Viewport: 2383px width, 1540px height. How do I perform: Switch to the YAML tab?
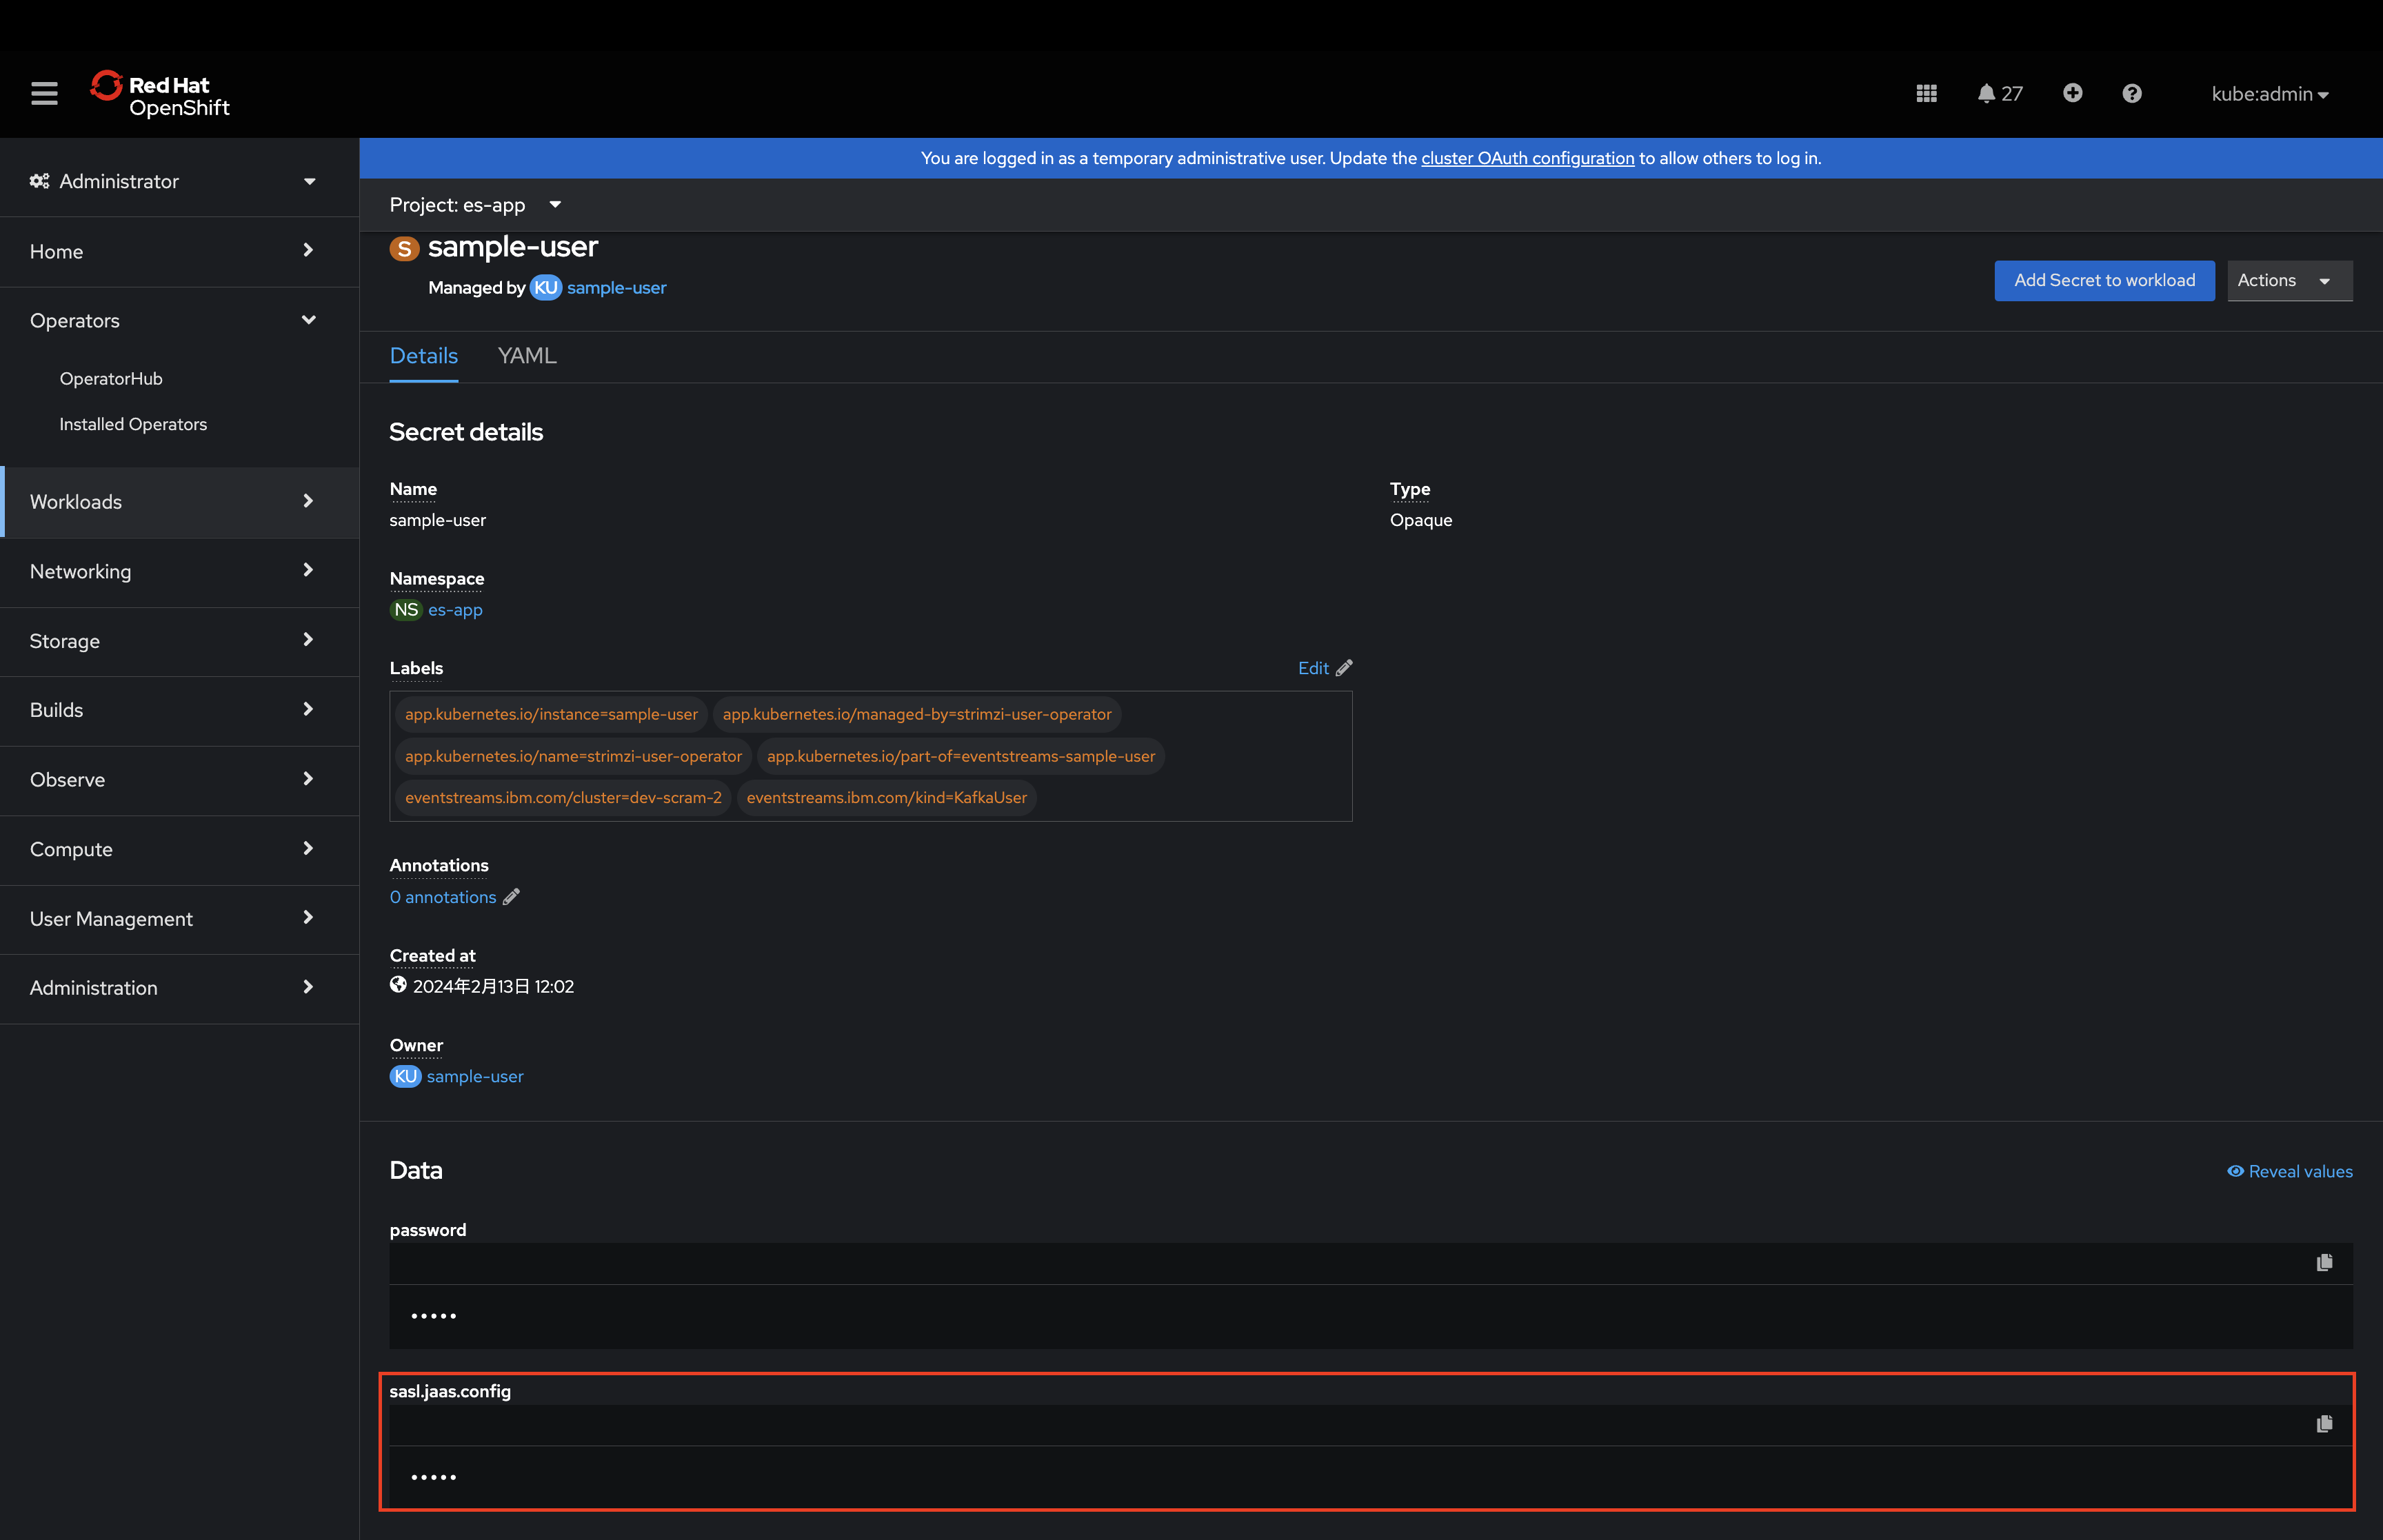[527, 356]
